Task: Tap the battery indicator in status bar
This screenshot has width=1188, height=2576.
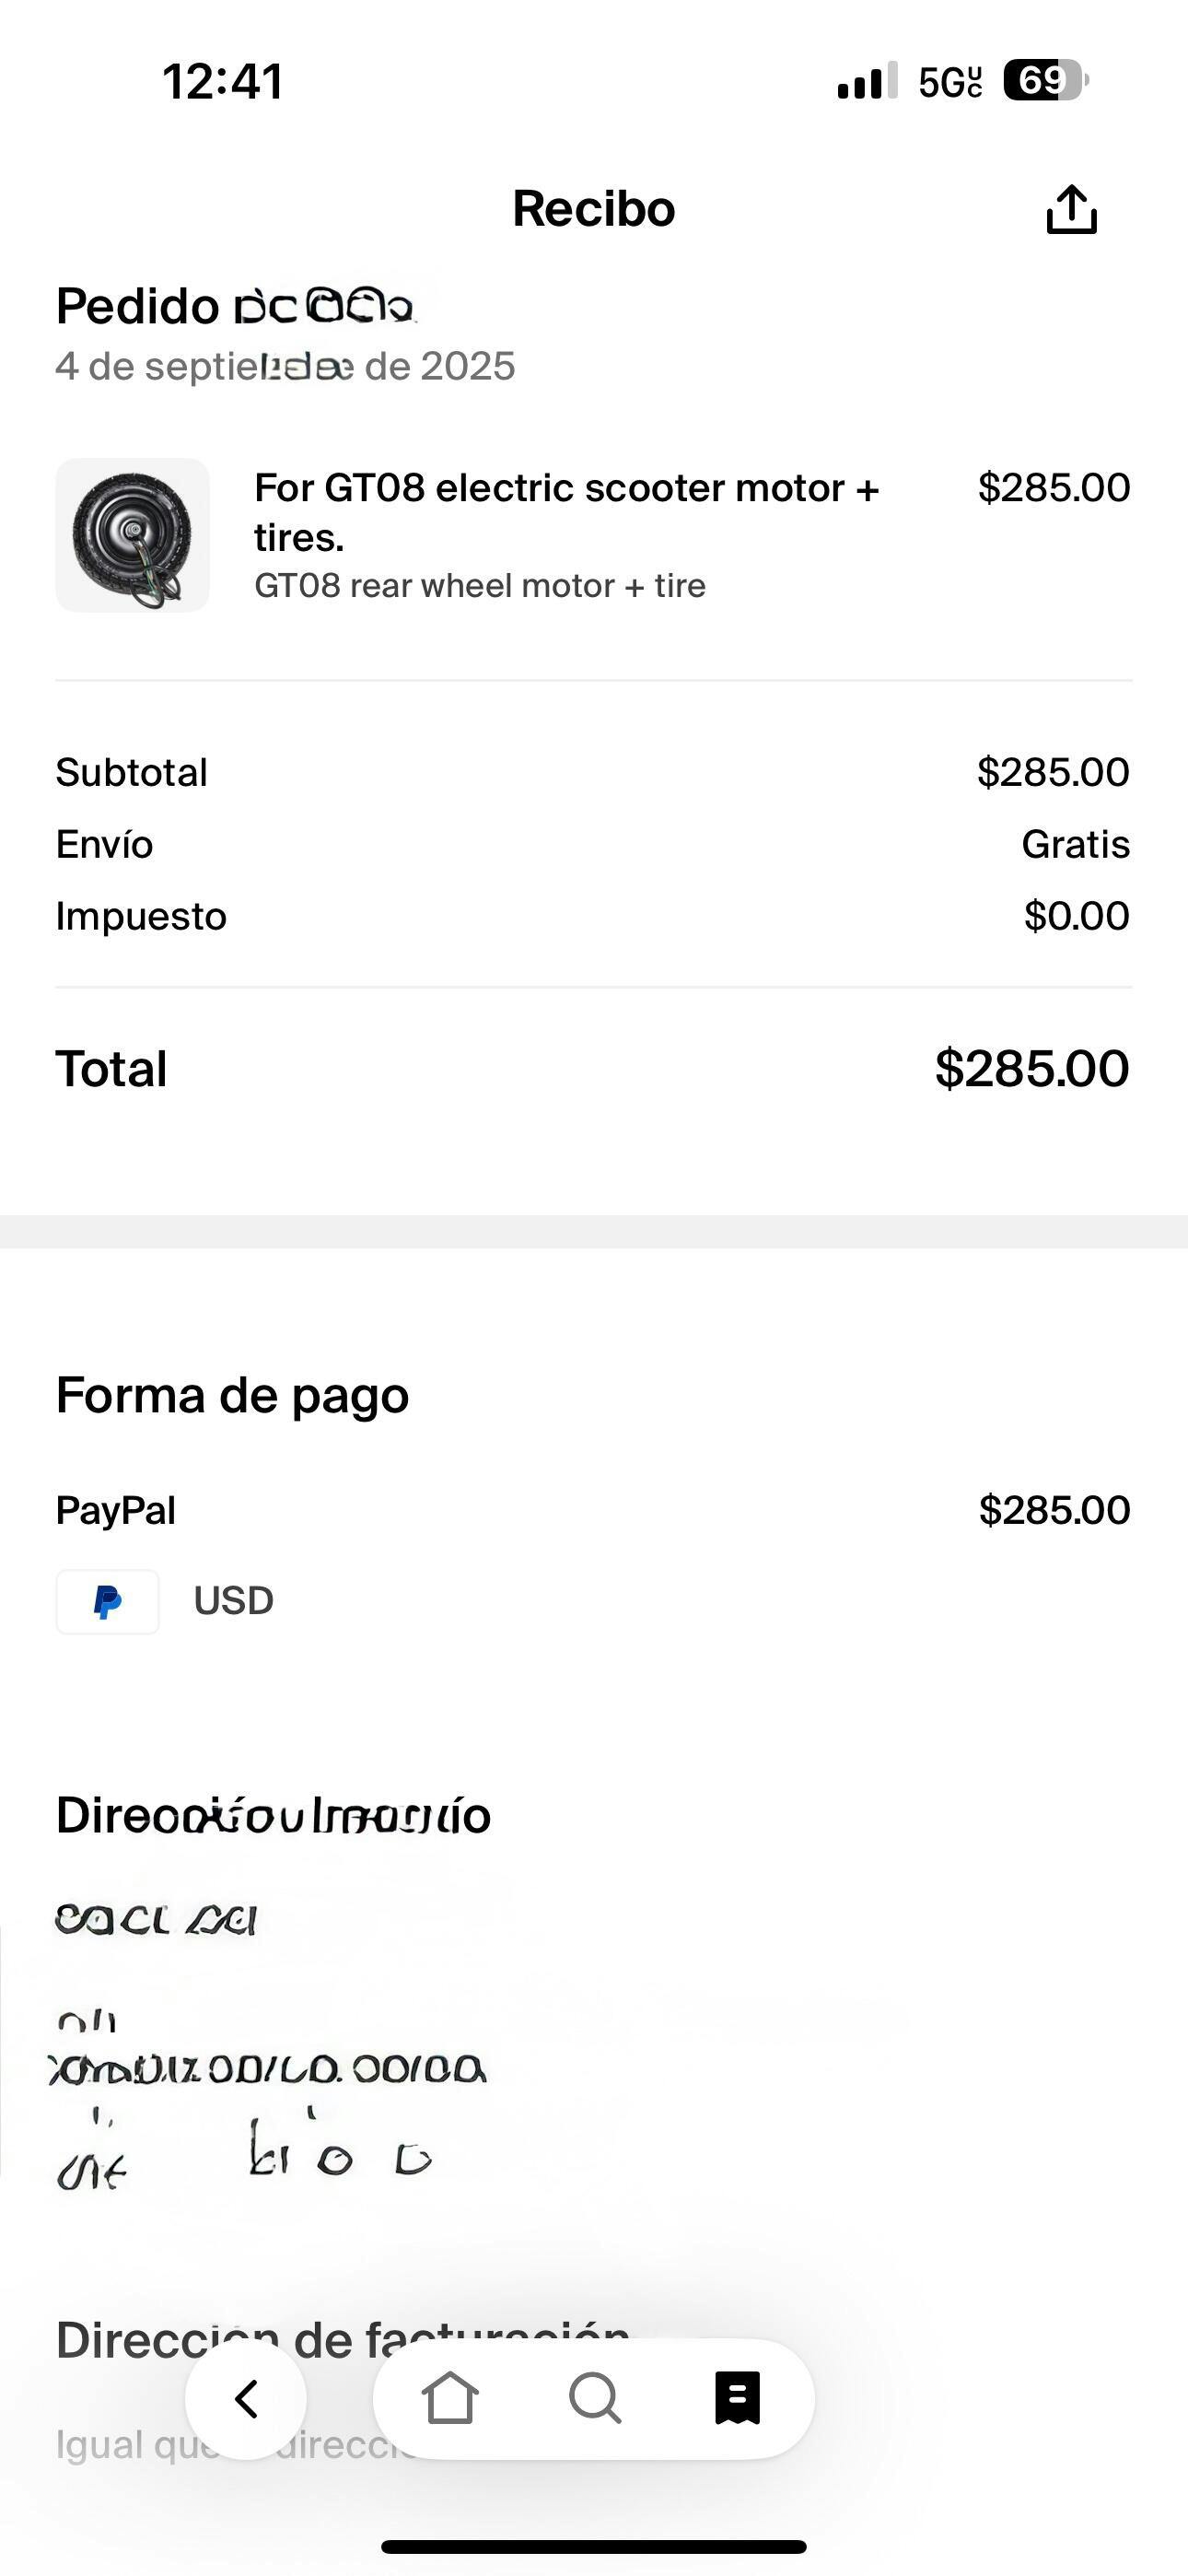Action: coord(1044,81)
